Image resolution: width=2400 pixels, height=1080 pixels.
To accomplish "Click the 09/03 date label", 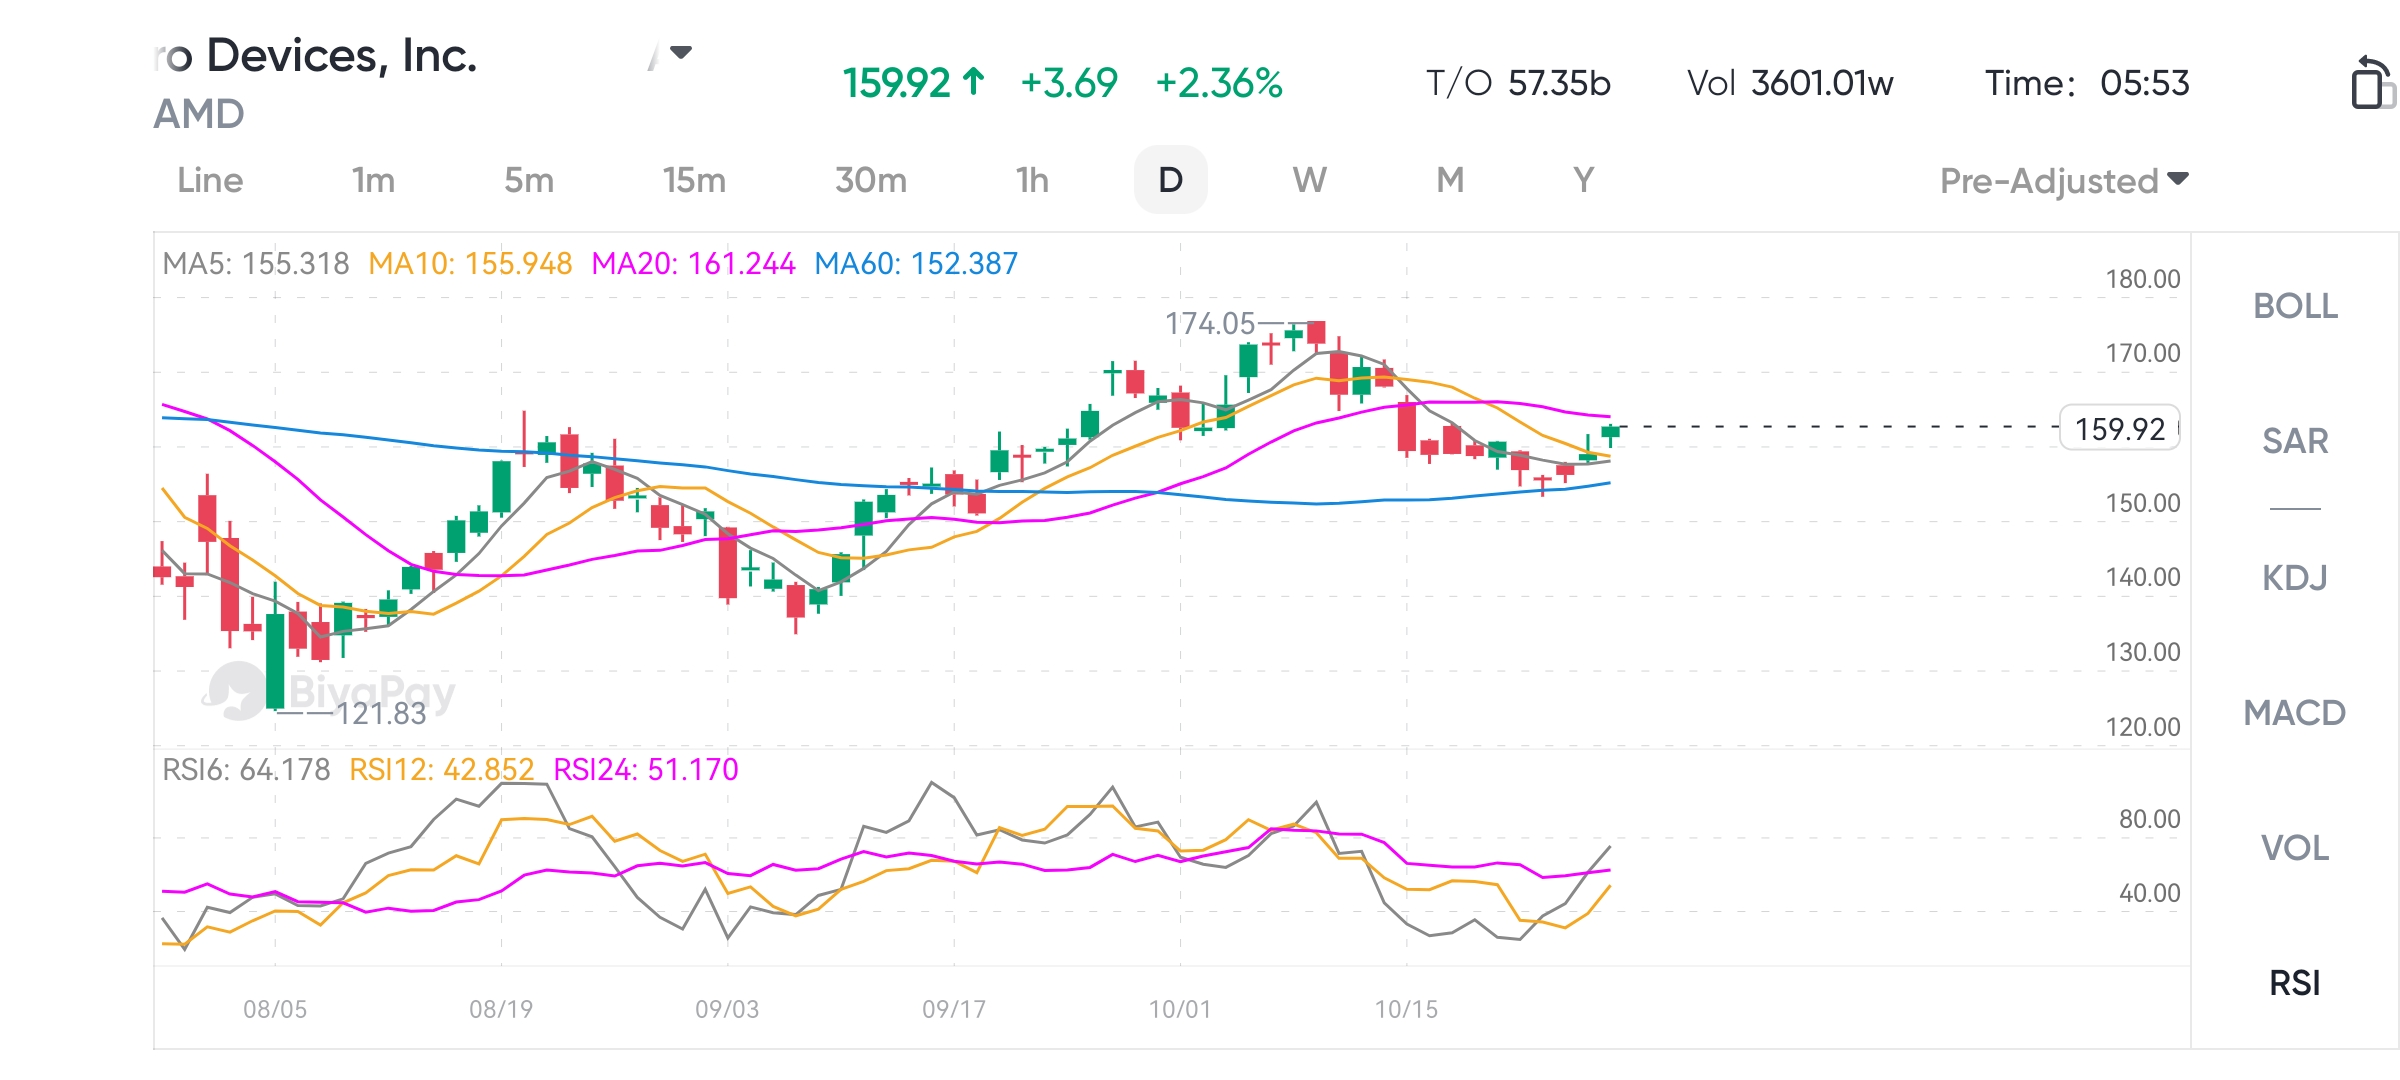I will point(727,1010).
